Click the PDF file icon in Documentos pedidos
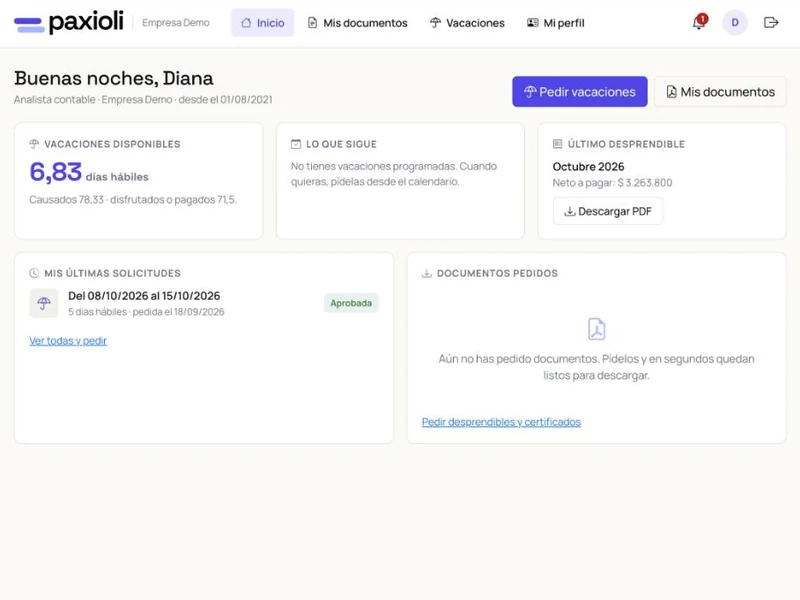The width and height of the screenshot is (800, 600). [x=596, y=329]
